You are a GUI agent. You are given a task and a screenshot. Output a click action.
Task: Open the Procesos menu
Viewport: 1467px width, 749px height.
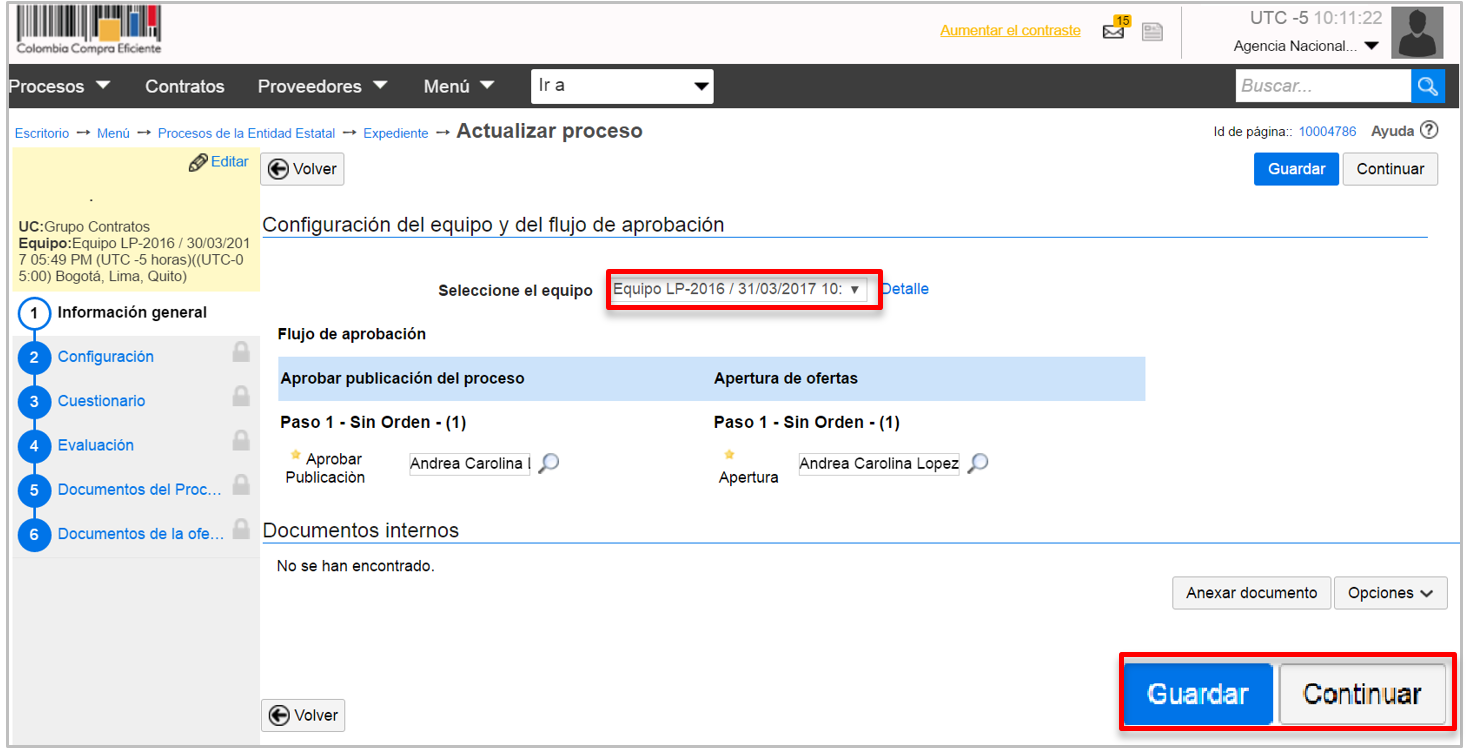coord(60,87)
